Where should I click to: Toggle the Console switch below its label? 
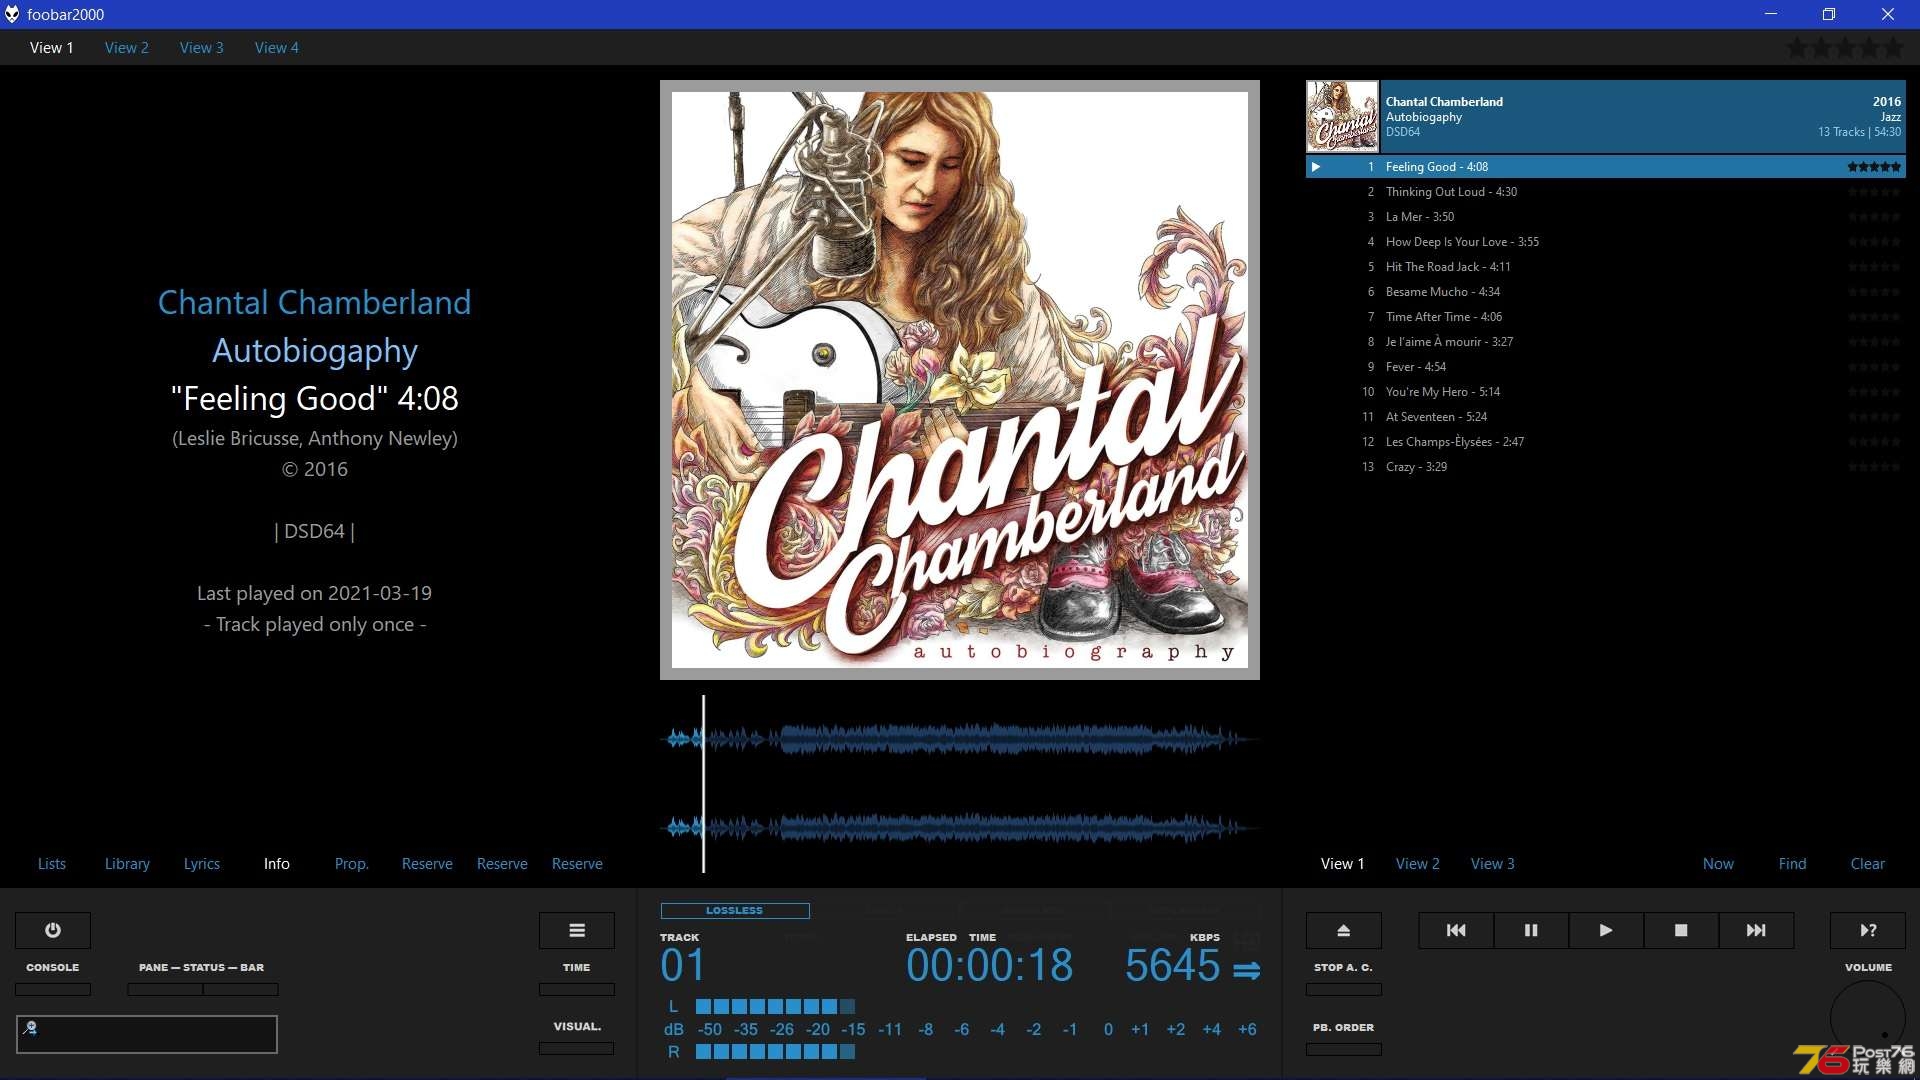pos(53,989)
